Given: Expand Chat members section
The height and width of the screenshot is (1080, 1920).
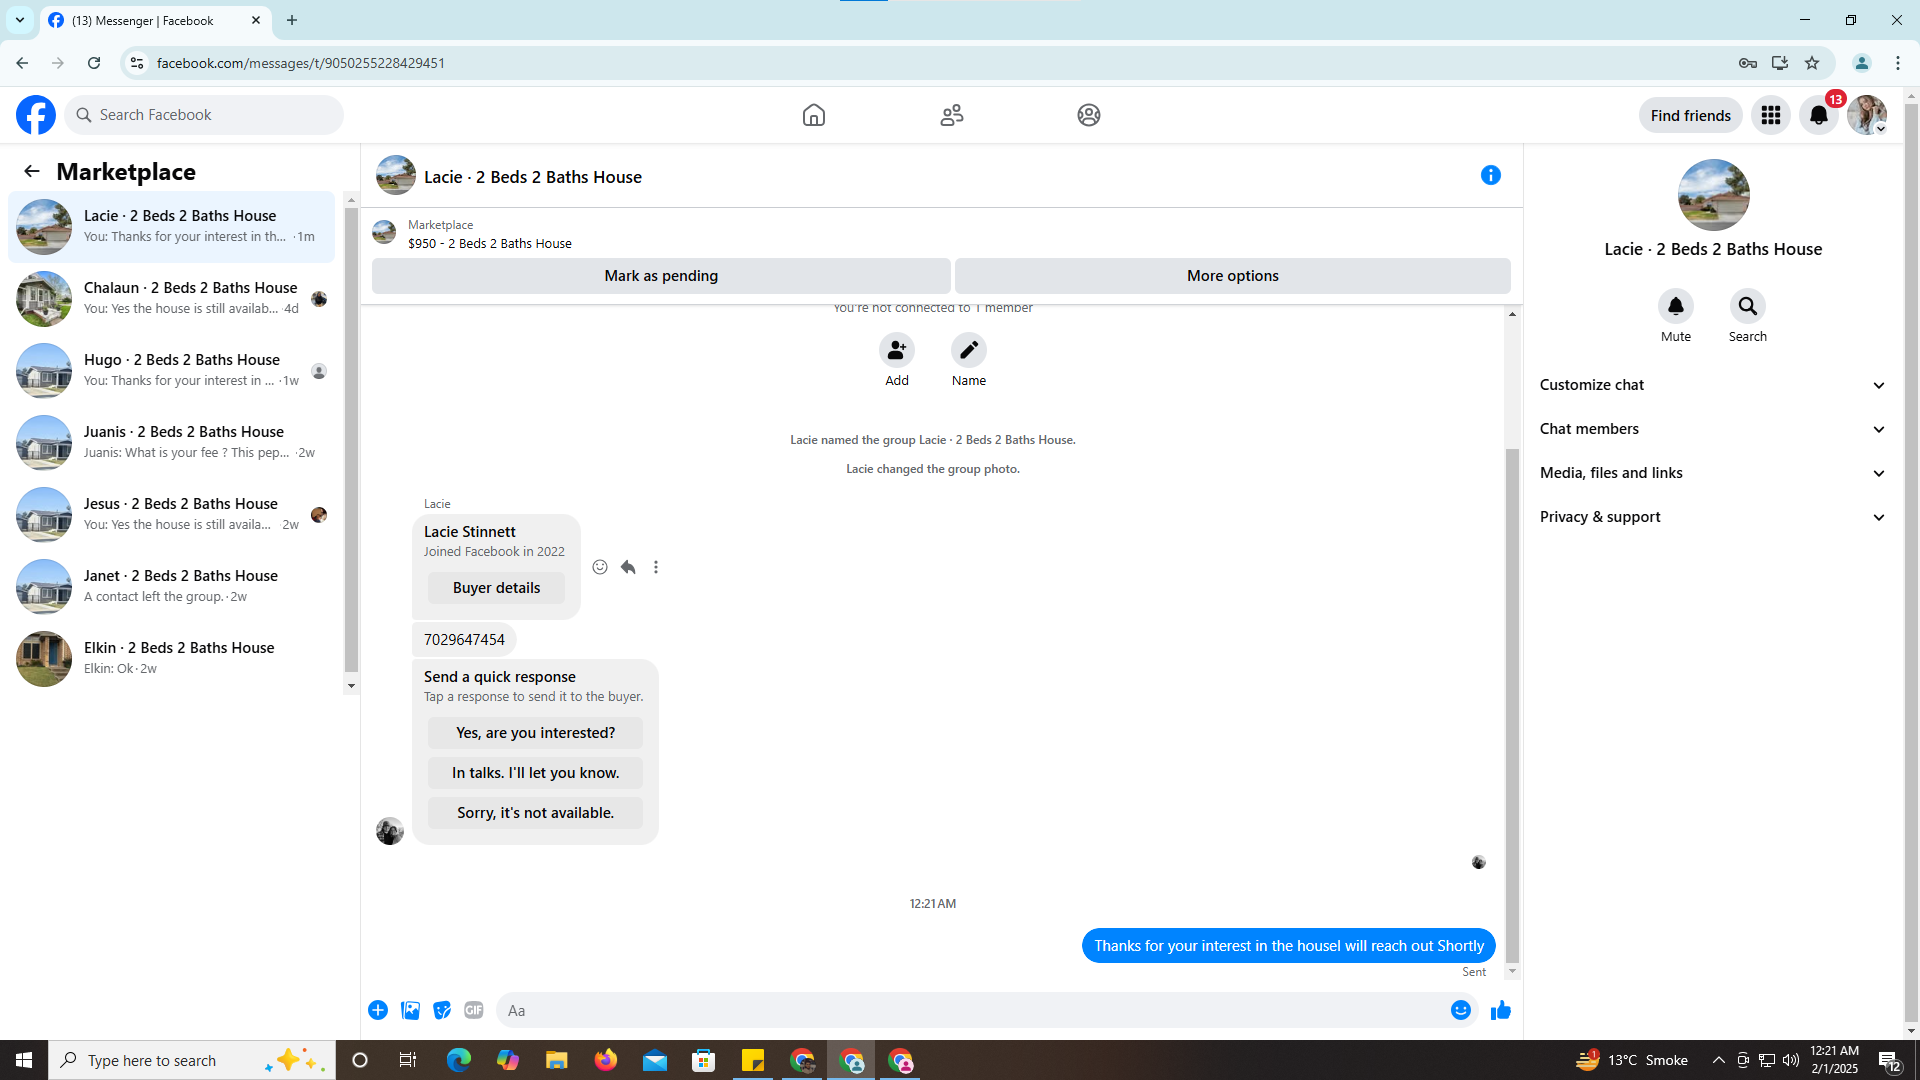Looking at the screenshot, I should [1713, 429].
